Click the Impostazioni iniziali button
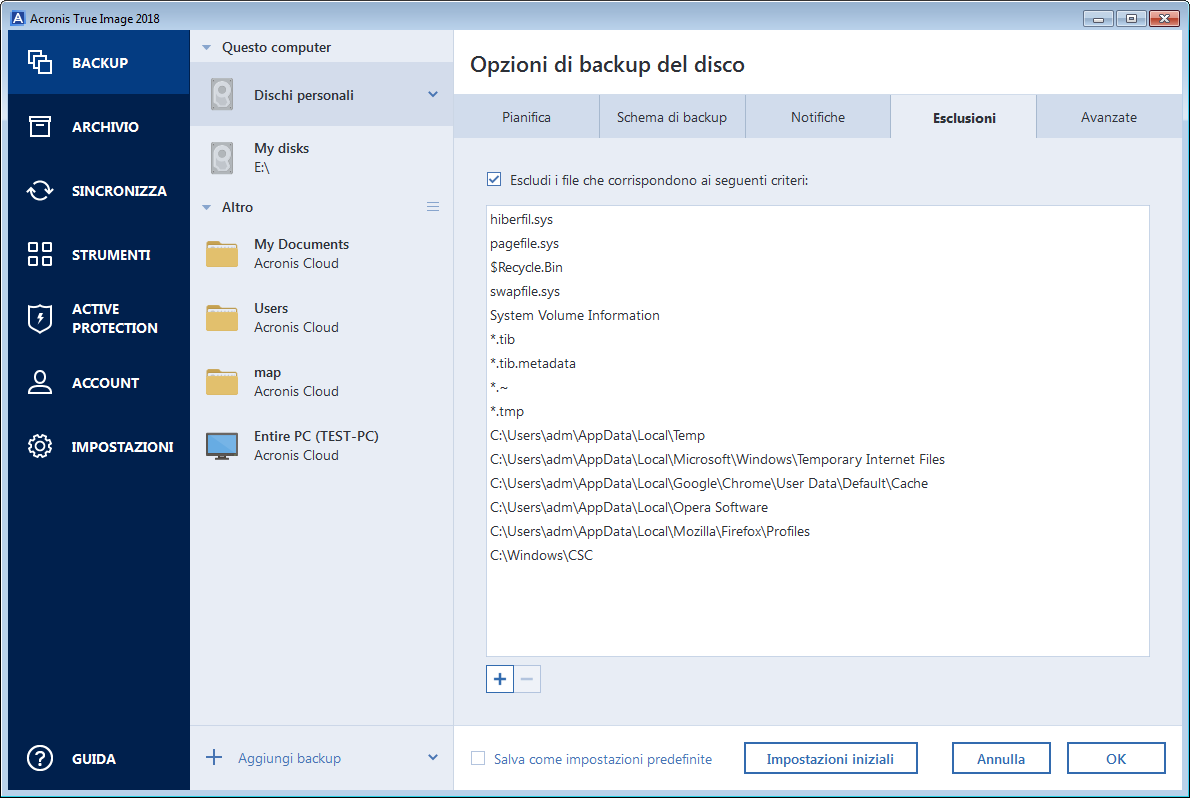This screenshot has width=1190, height=798. click(x=830, y=758)
